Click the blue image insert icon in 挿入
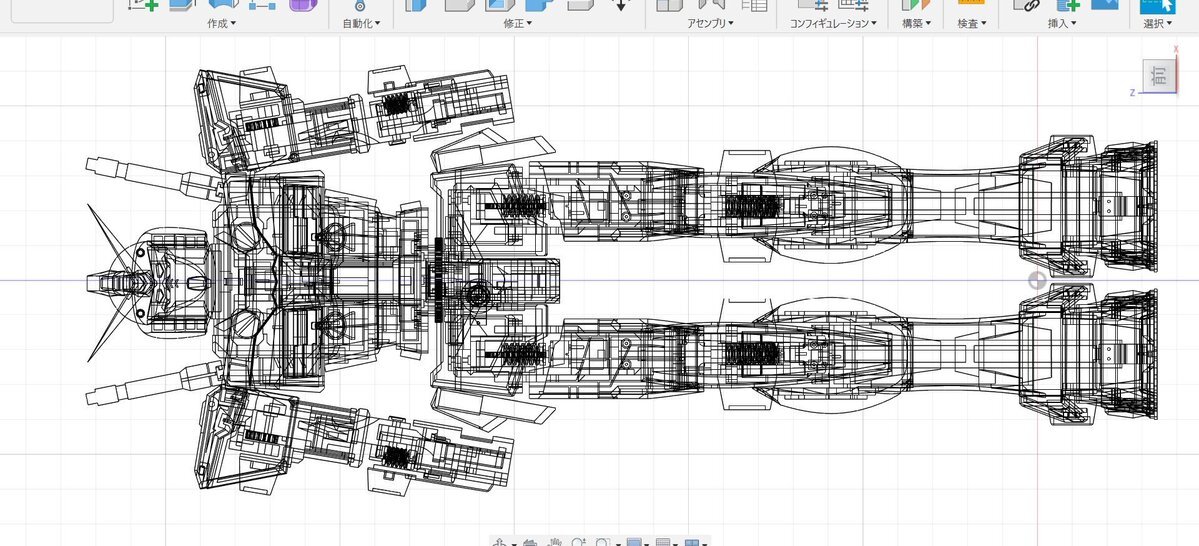Screen dimensions: 1199x546 coord(1104,4)
